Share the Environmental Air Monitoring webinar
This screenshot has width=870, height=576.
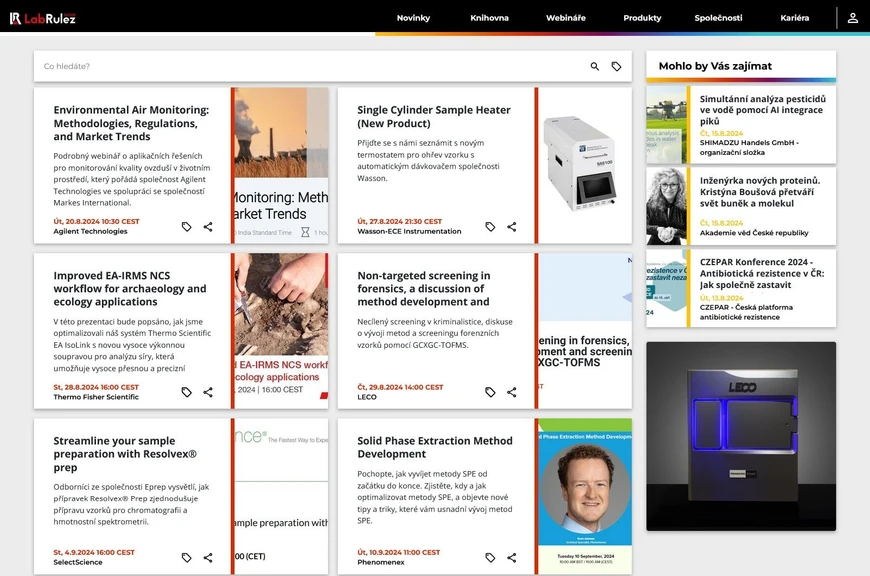208,227
